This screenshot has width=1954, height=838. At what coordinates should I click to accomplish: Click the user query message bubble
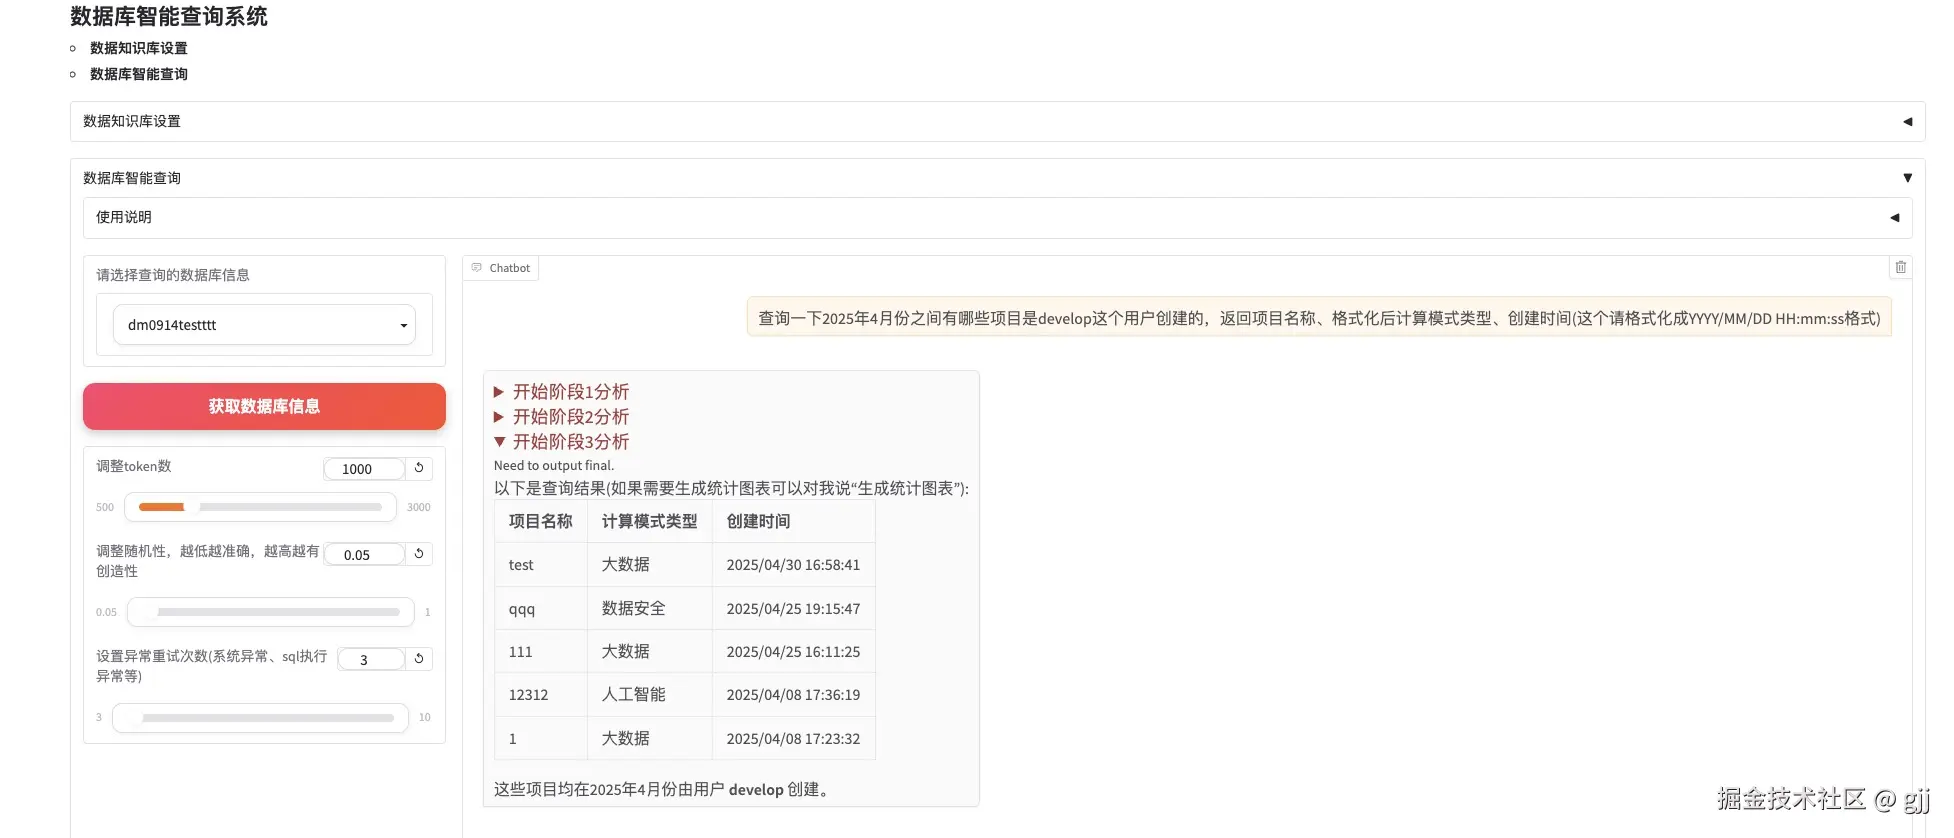tap(1319, 317)
